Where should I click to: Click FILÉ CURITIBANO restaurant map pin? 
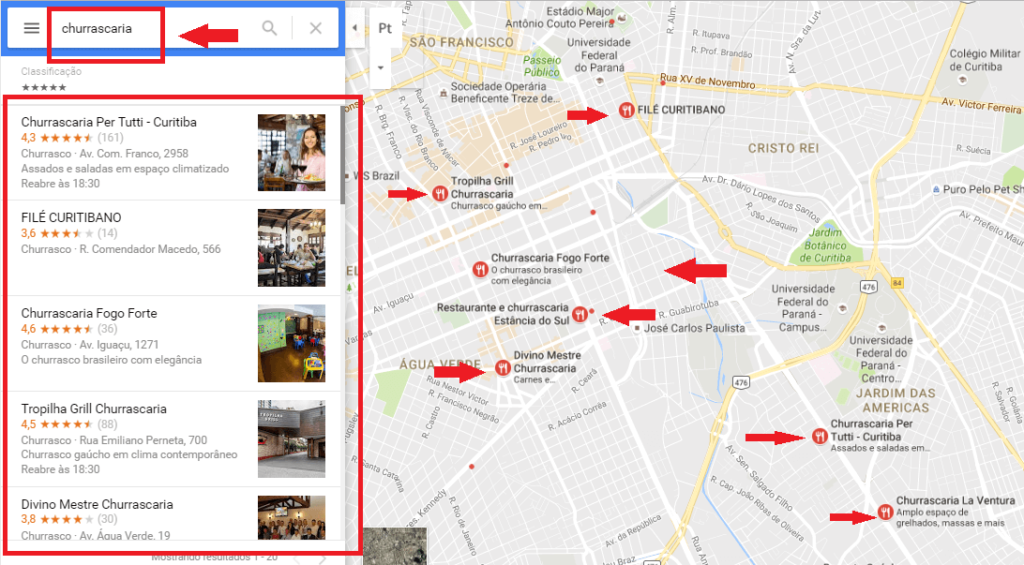(x=626, y=110)
